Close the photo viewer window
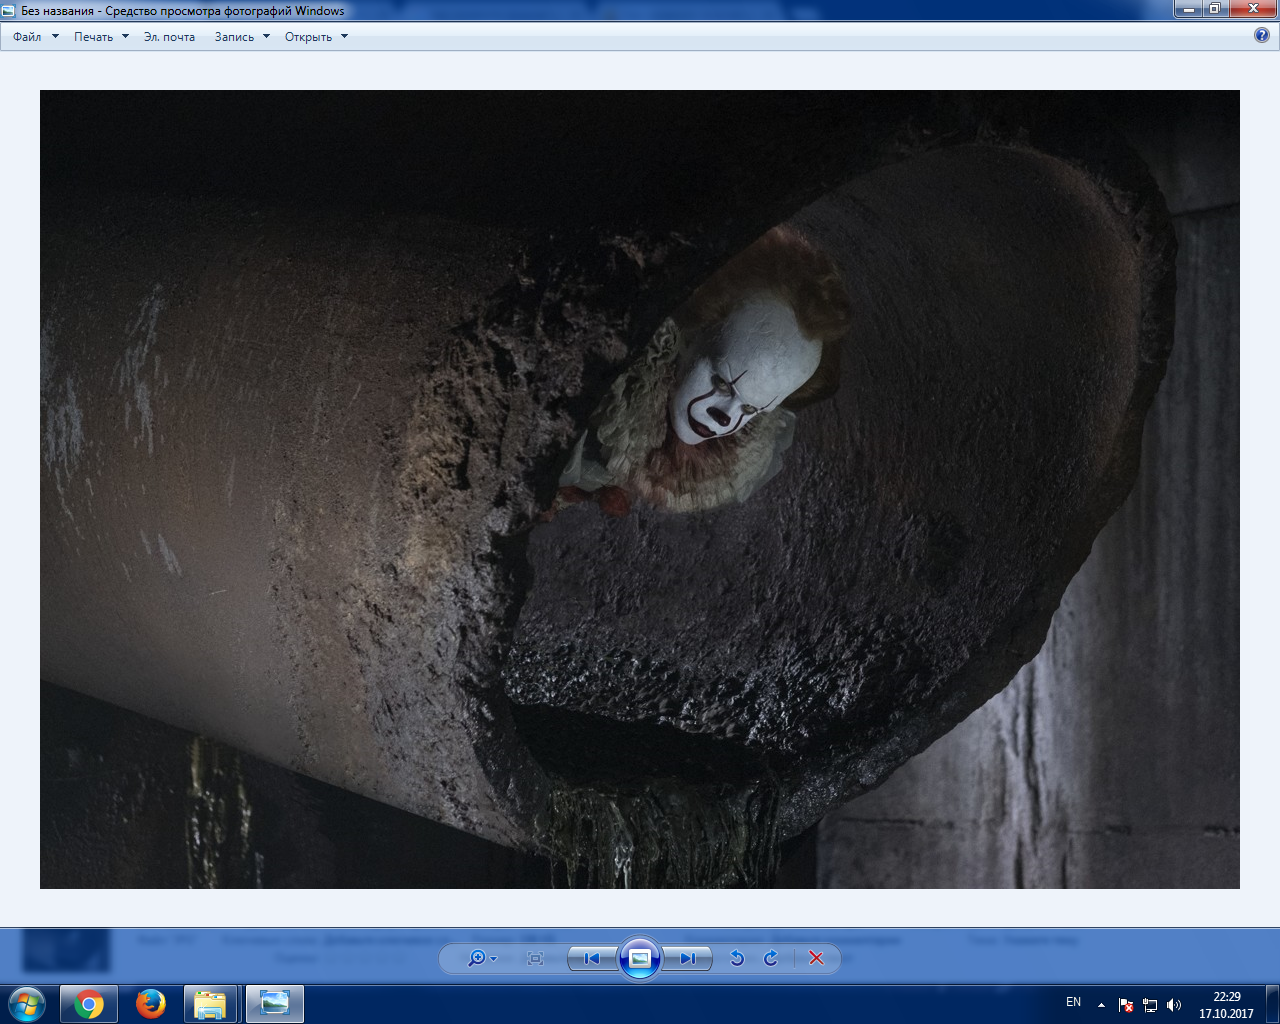The image size is (1280, 1024). (x=1253, y=9)
